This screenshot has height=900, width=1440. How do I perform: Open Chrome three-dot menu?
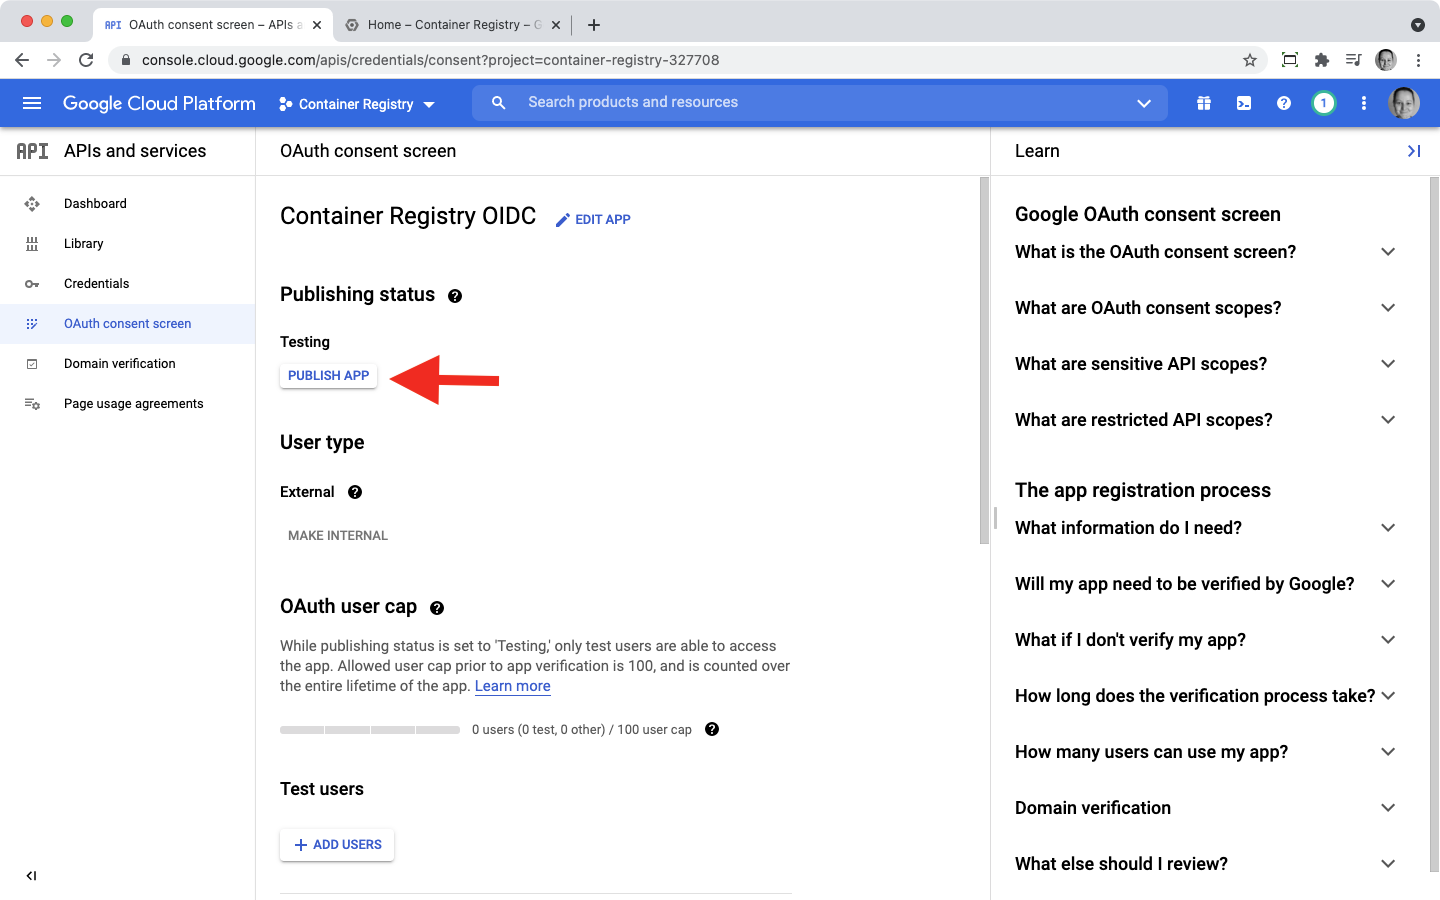click(1418, 60)
